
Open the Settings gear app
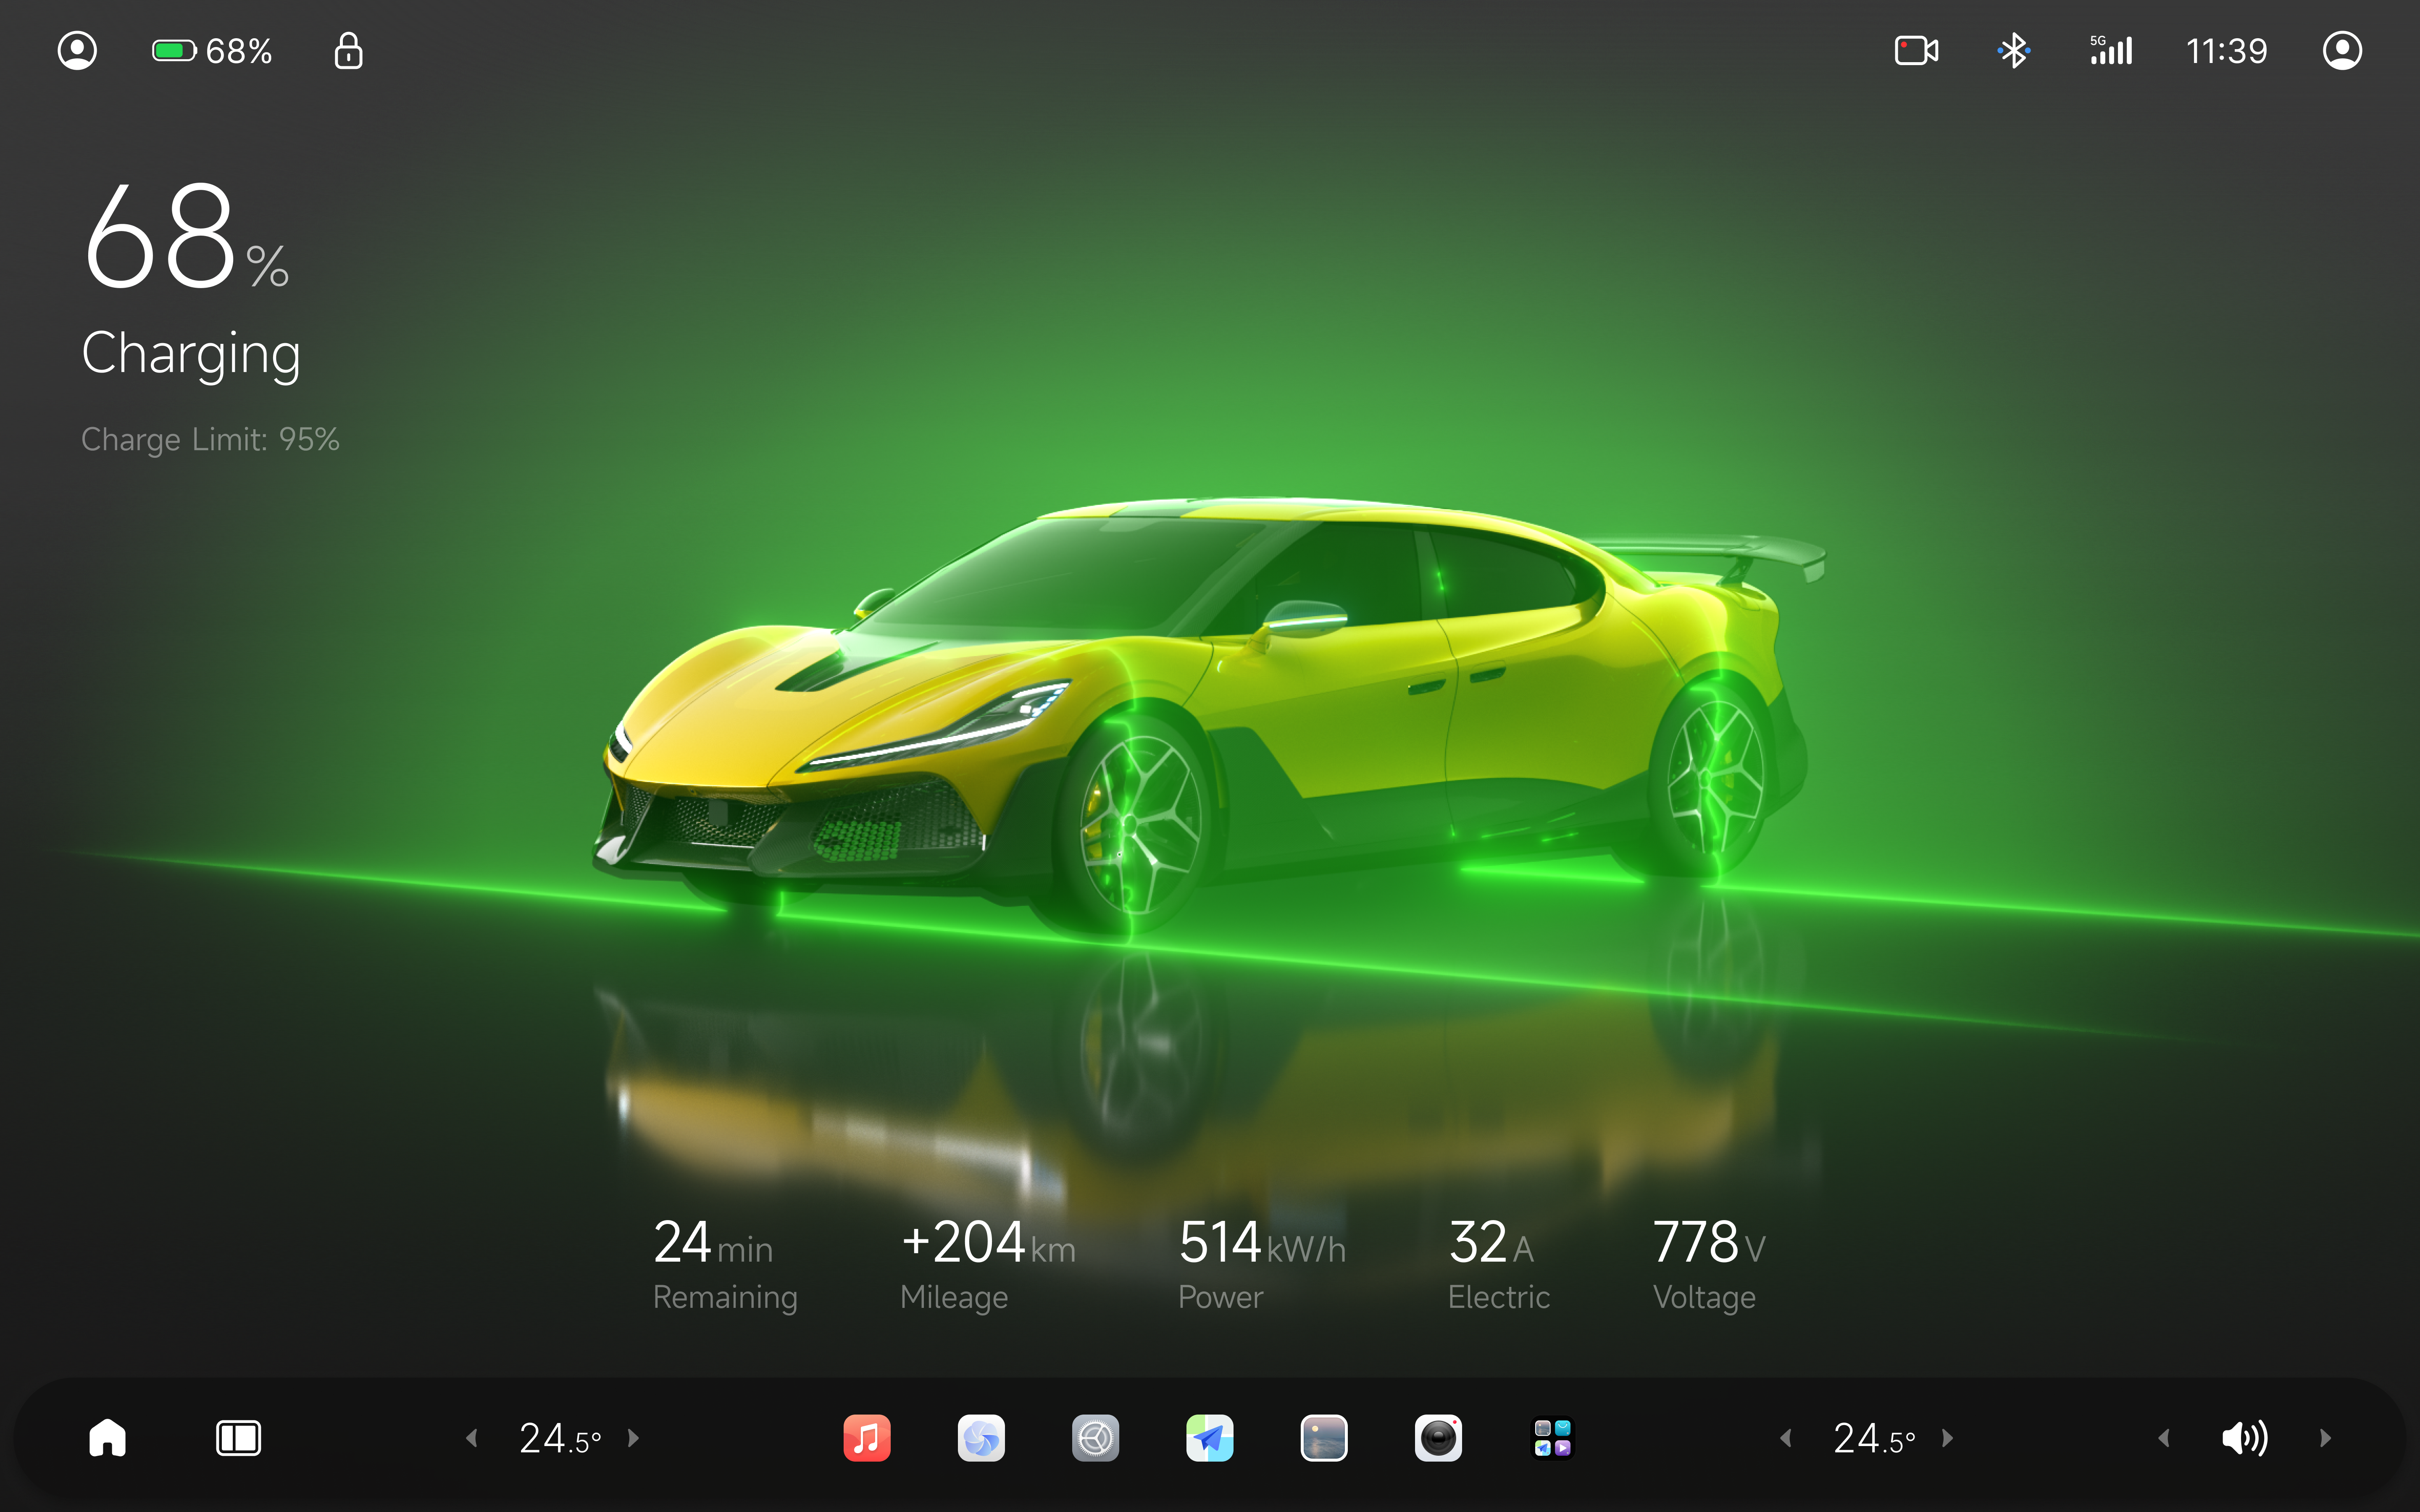(1095, 1438)
